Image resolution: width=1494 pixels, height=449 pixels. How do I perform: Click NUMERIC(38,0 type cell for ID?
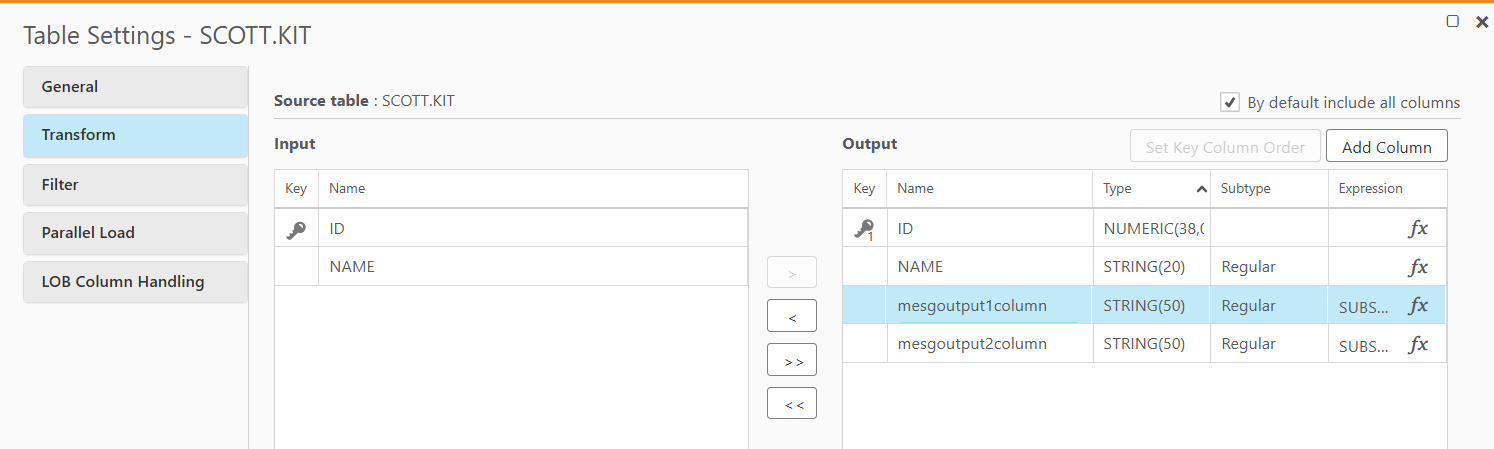1151,228
